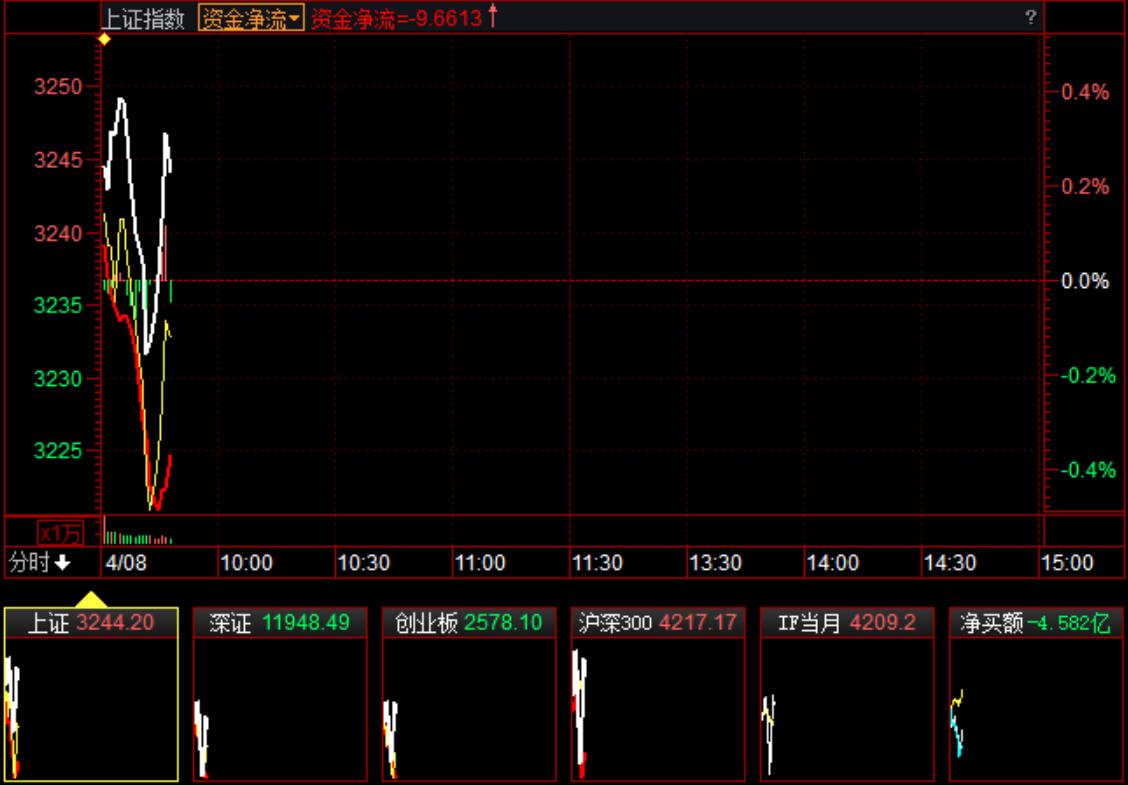This screenshot has height=785, width=1128.
Task: Show the 净买额 net buy chart
Action: pos(1036,694)
